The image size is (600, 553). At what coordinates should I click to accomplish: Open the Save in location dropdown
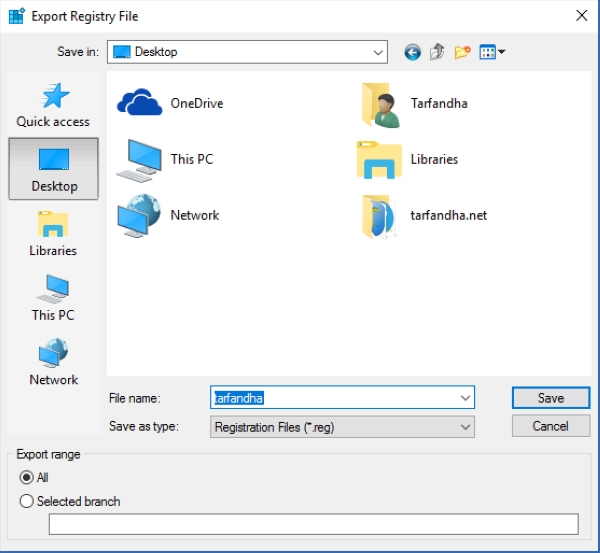coord(247,52)
